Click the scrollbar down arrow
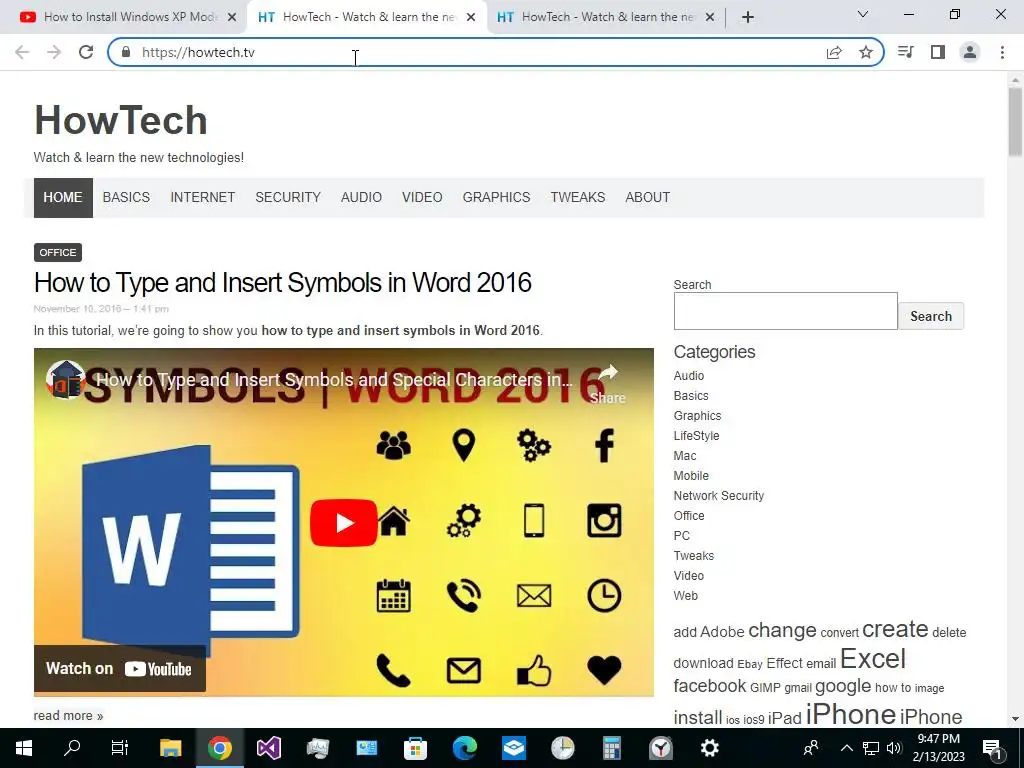The width and height of the screenshot is (1024, 768). [1015, 719]
